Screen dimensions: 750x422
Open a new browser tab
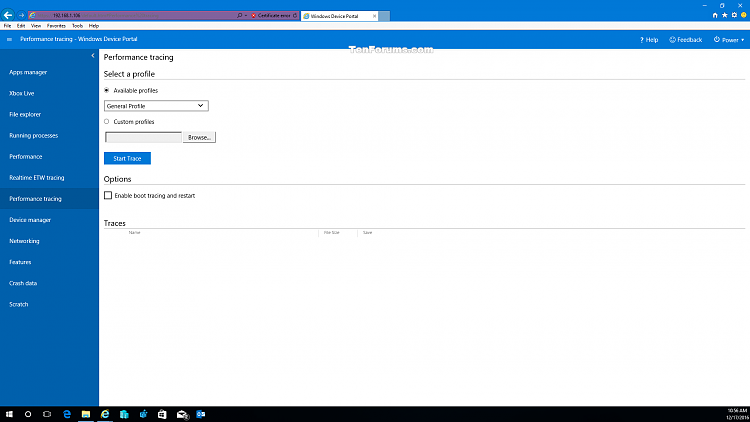pyautogui.click(x=385, y=16)
